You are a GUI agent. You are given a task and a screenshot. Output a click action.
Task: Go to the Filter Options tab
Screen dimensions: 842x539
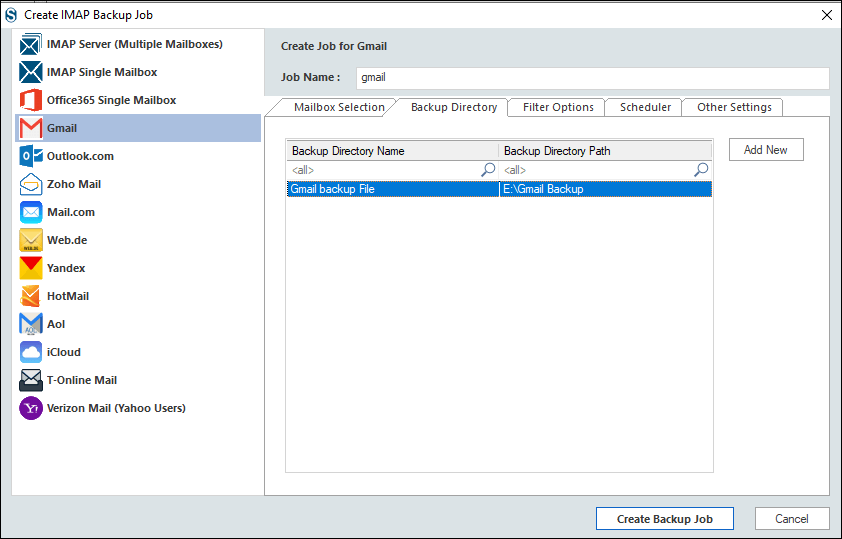(x=558, y=107)
